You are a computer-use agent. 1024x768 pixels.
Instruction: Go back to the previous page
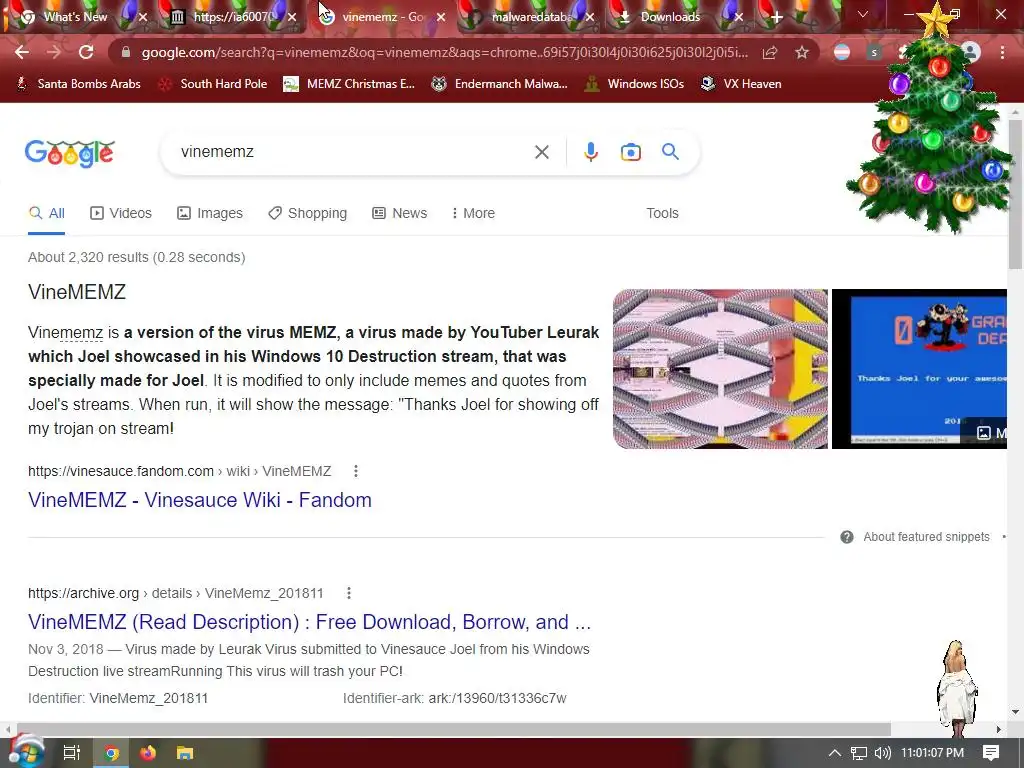coord(22,52)
